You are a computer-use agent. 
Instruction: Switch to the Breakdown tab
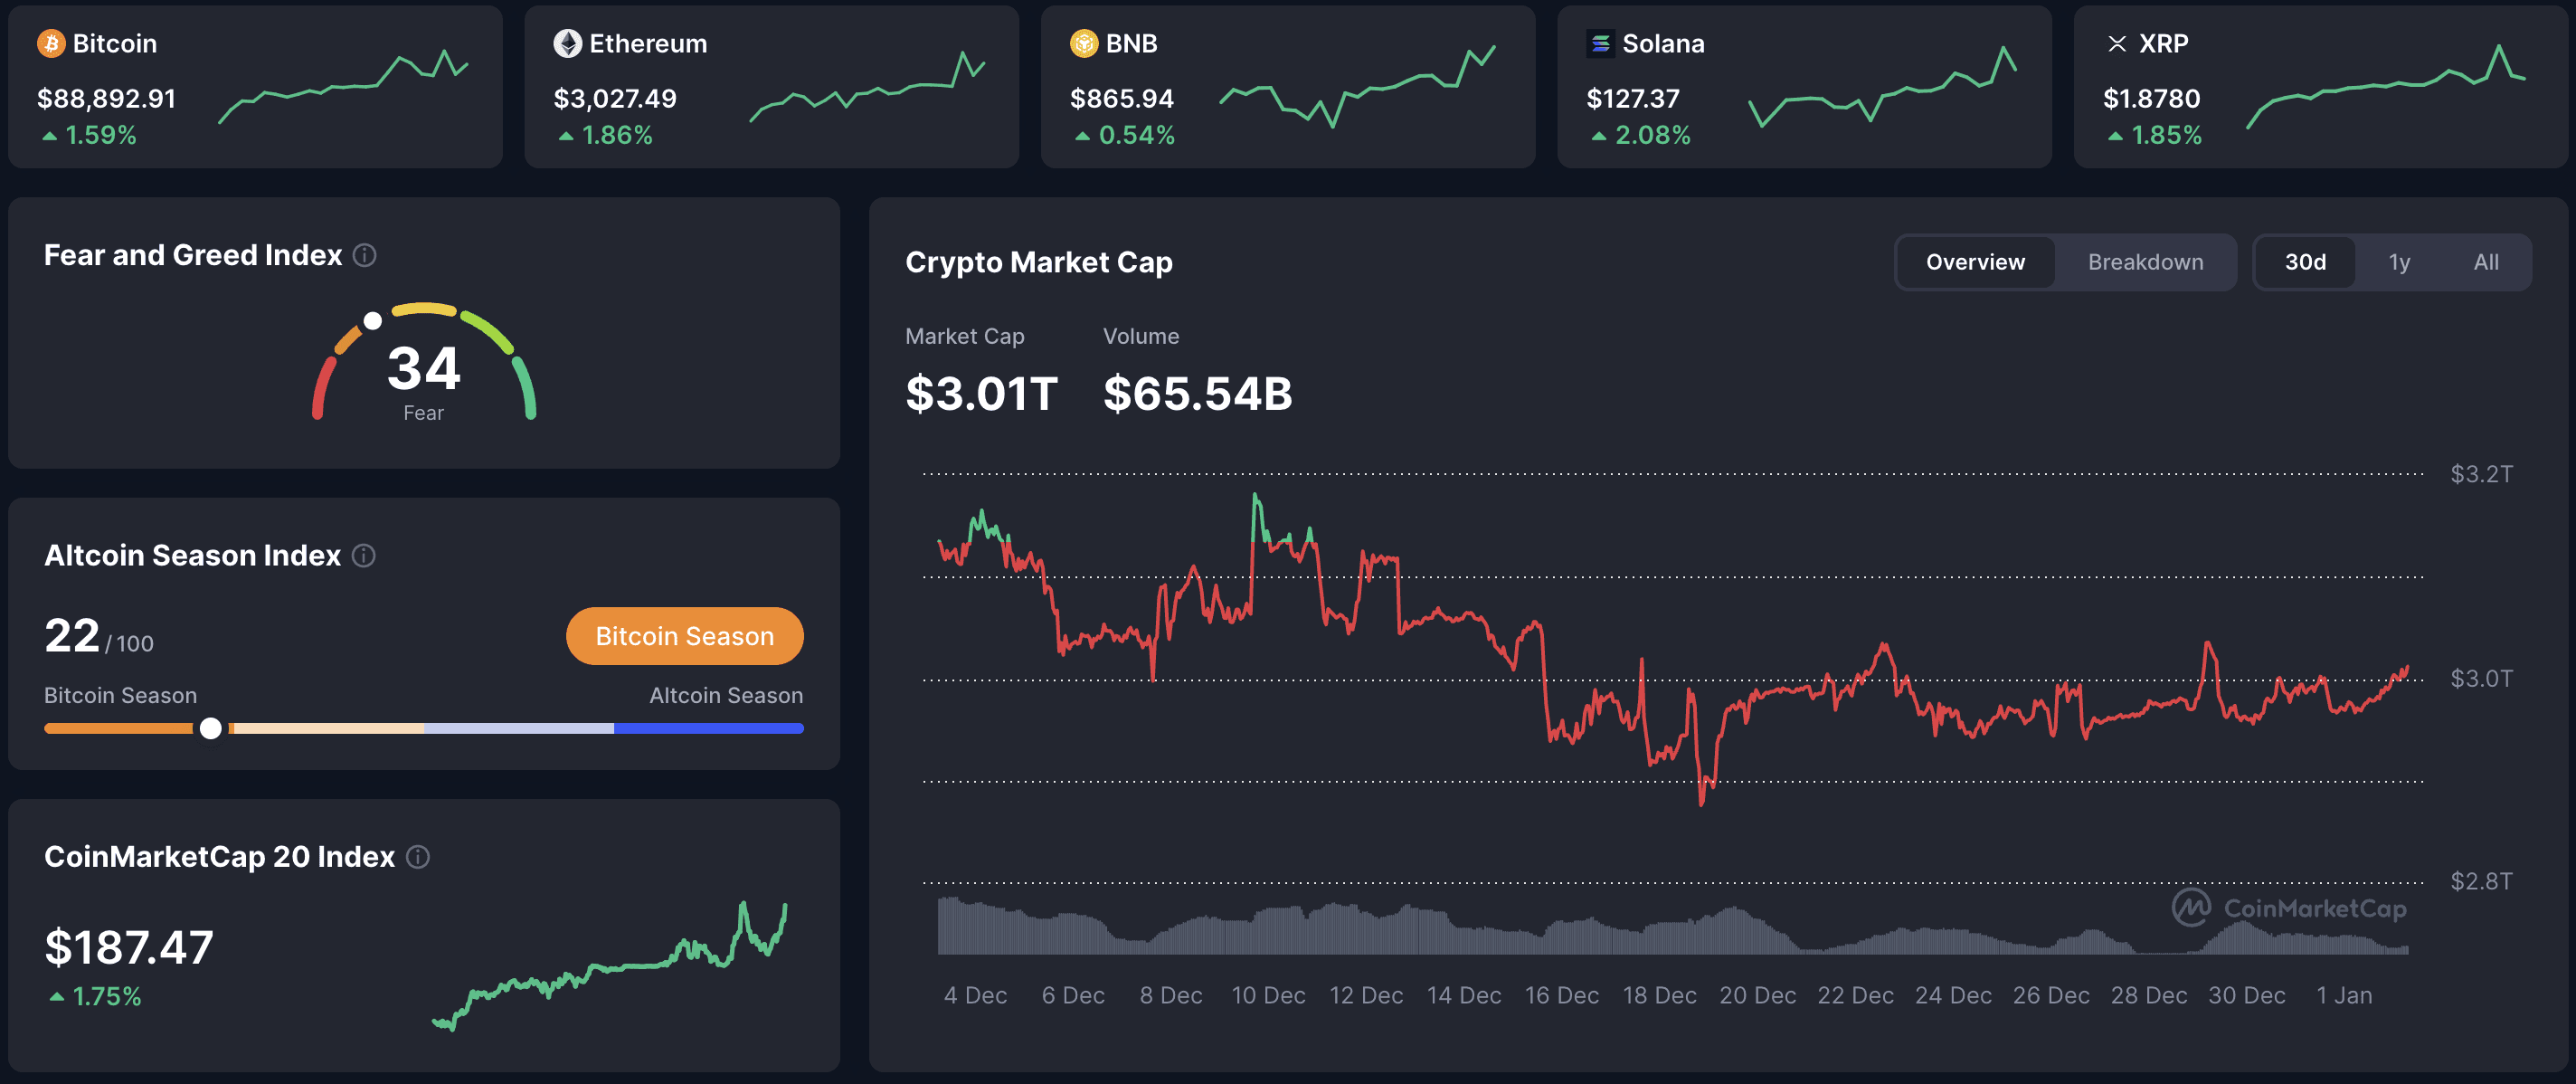tap(2146, 261)
